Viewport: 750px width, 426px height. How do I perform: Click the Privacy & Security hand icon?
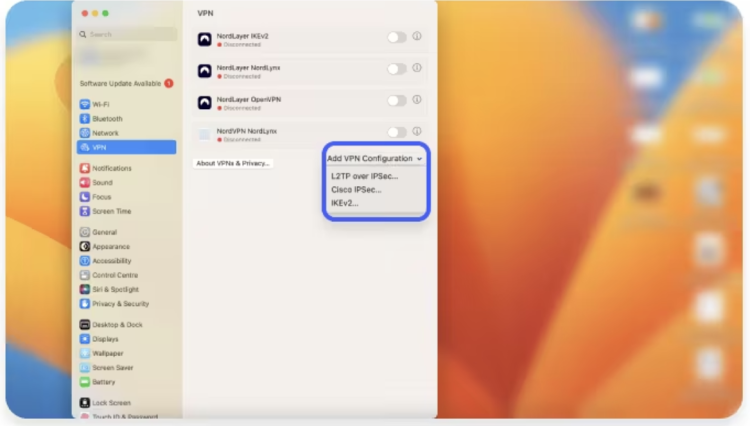coord(85,304)
